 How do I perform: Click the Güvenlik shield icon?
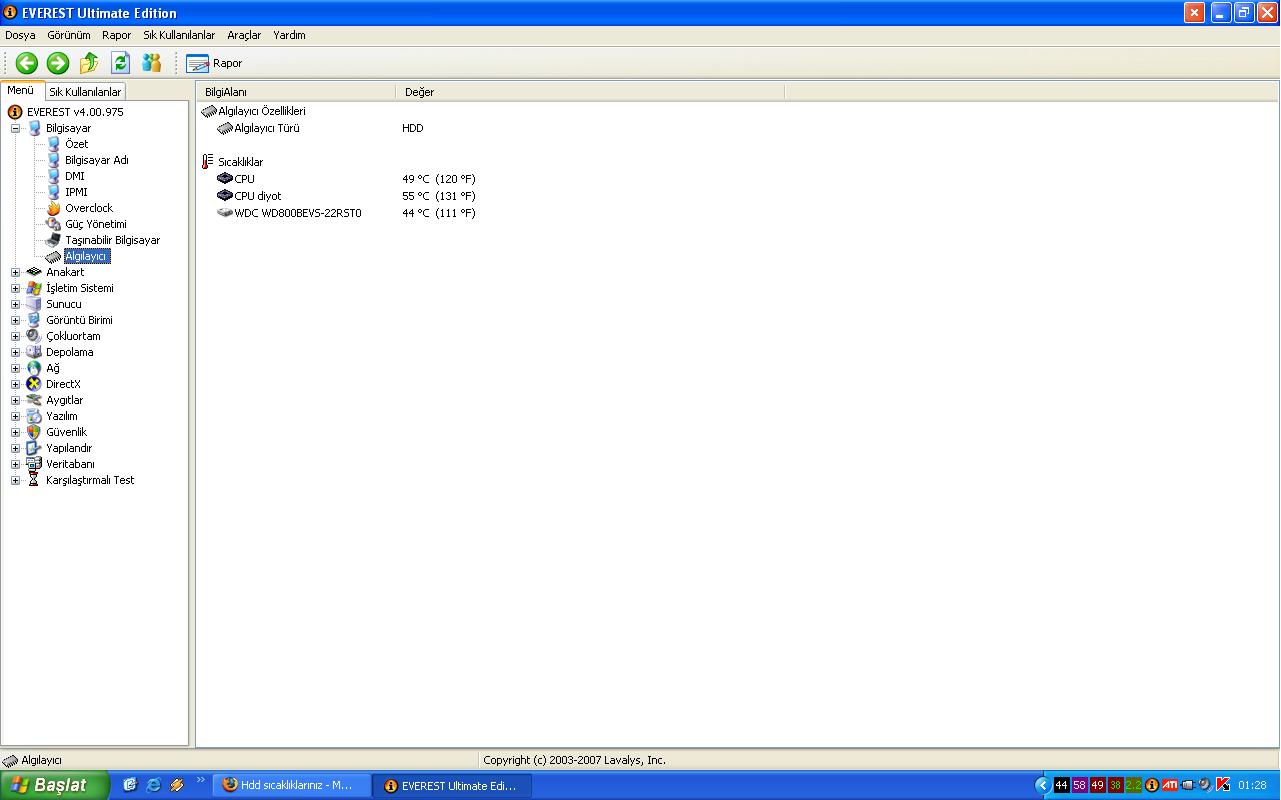tap(34, 432)
